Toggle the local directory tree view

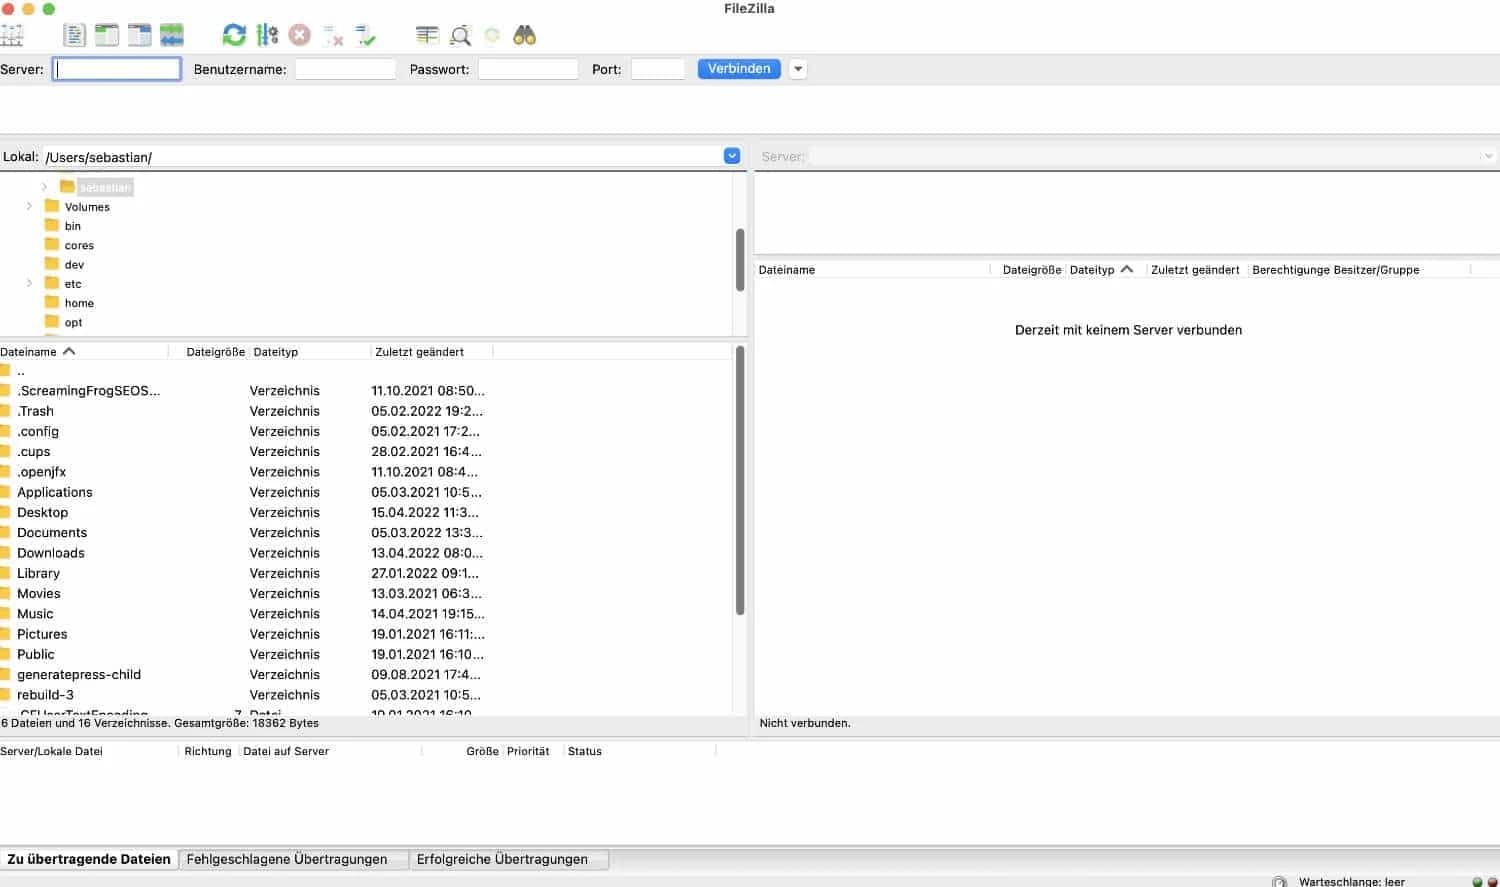tap(105, 34)
